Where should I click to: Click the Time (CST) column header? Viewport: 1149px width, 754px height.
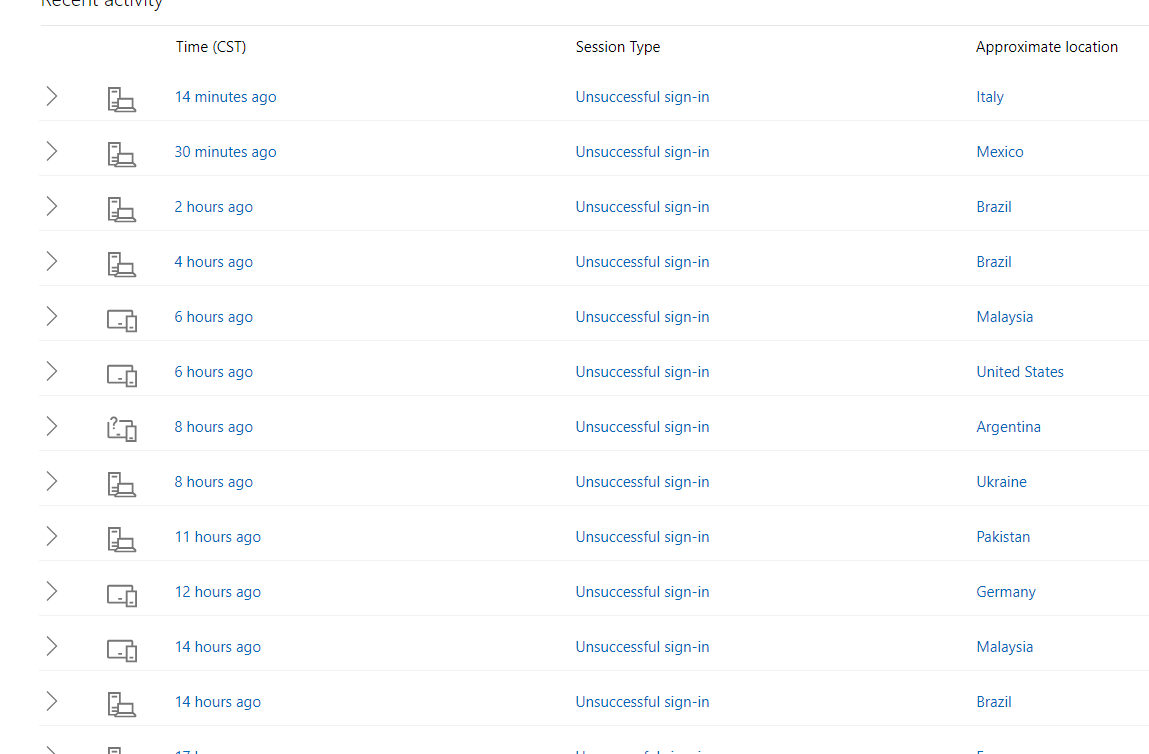pyautogui.click(x=211, y=47)
